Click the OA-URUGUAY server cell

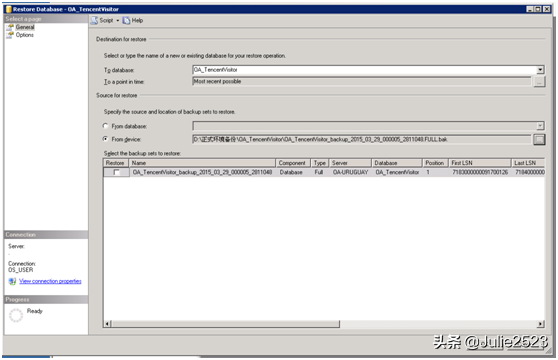click(x=350, y=173)
